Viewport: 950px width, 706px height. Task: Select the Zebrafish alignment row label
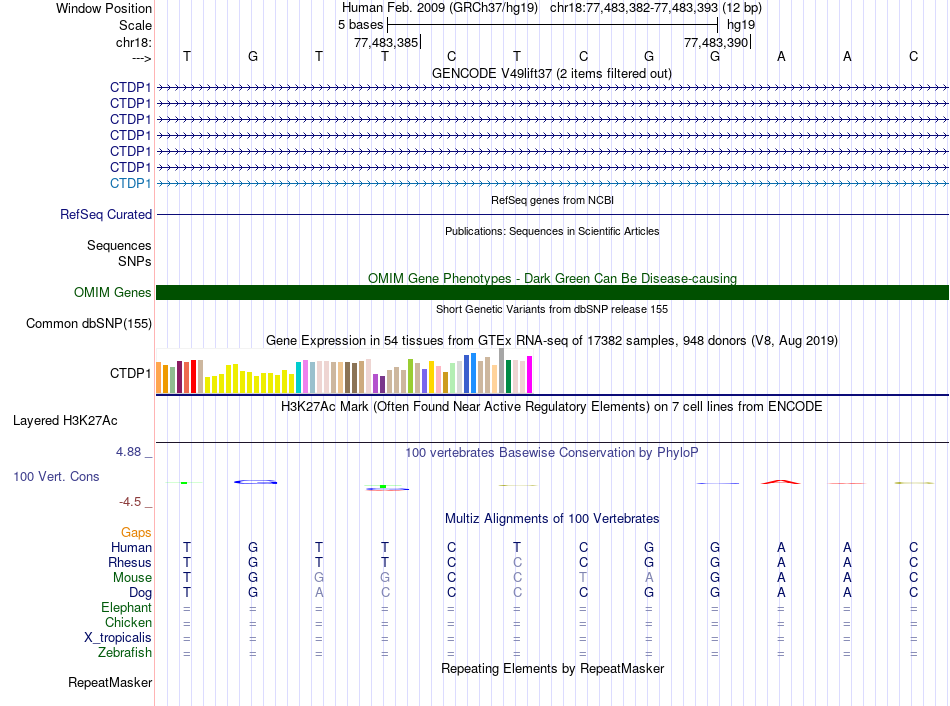(125, 653)
